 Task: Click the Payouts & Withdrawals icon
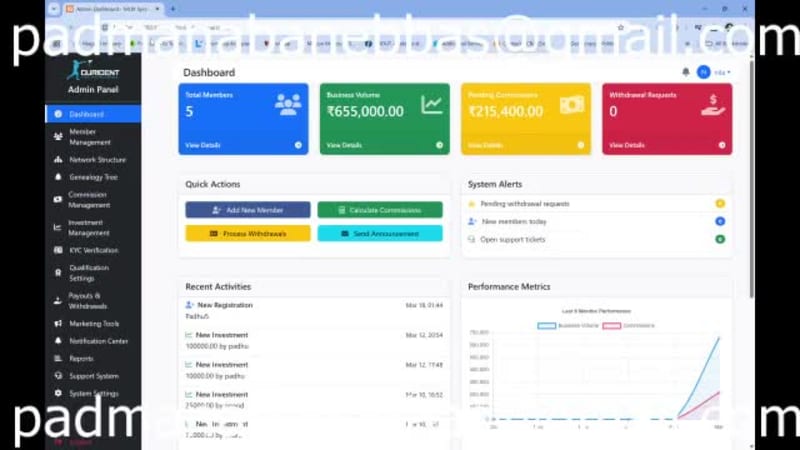point(58,301)
